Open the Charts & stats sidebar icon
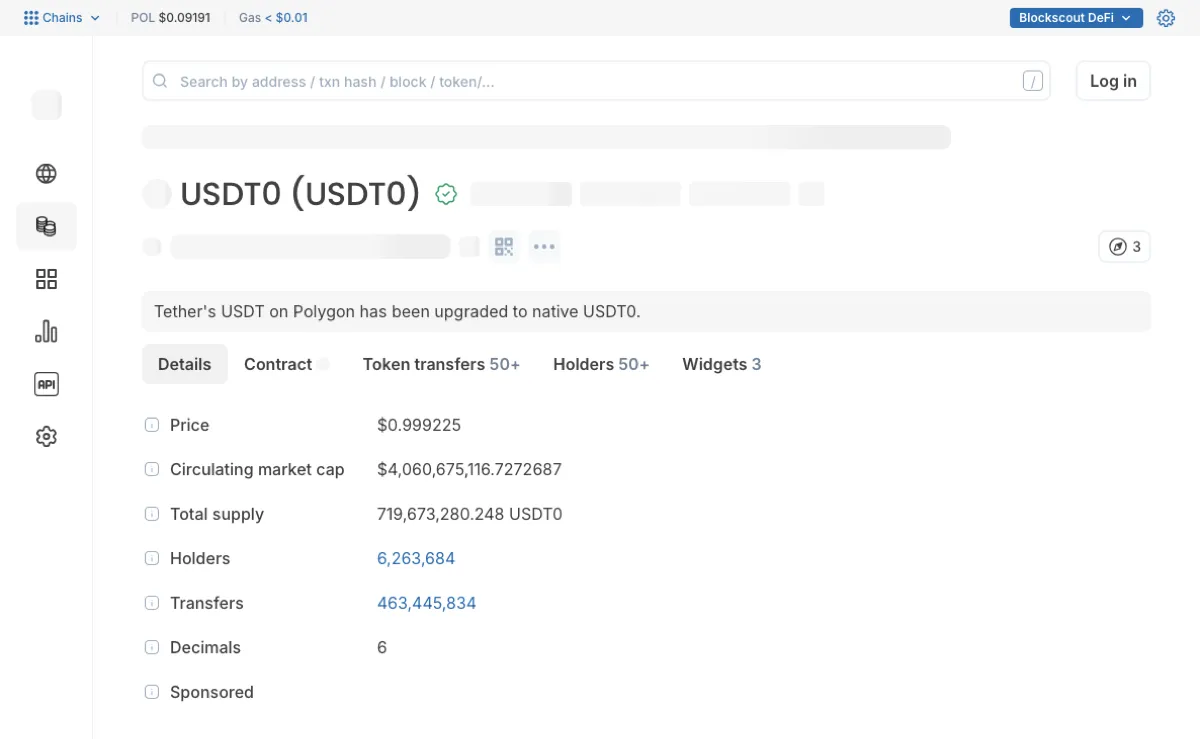Image resolution: width=1200 pixels, height=739 pixels. 46,331
